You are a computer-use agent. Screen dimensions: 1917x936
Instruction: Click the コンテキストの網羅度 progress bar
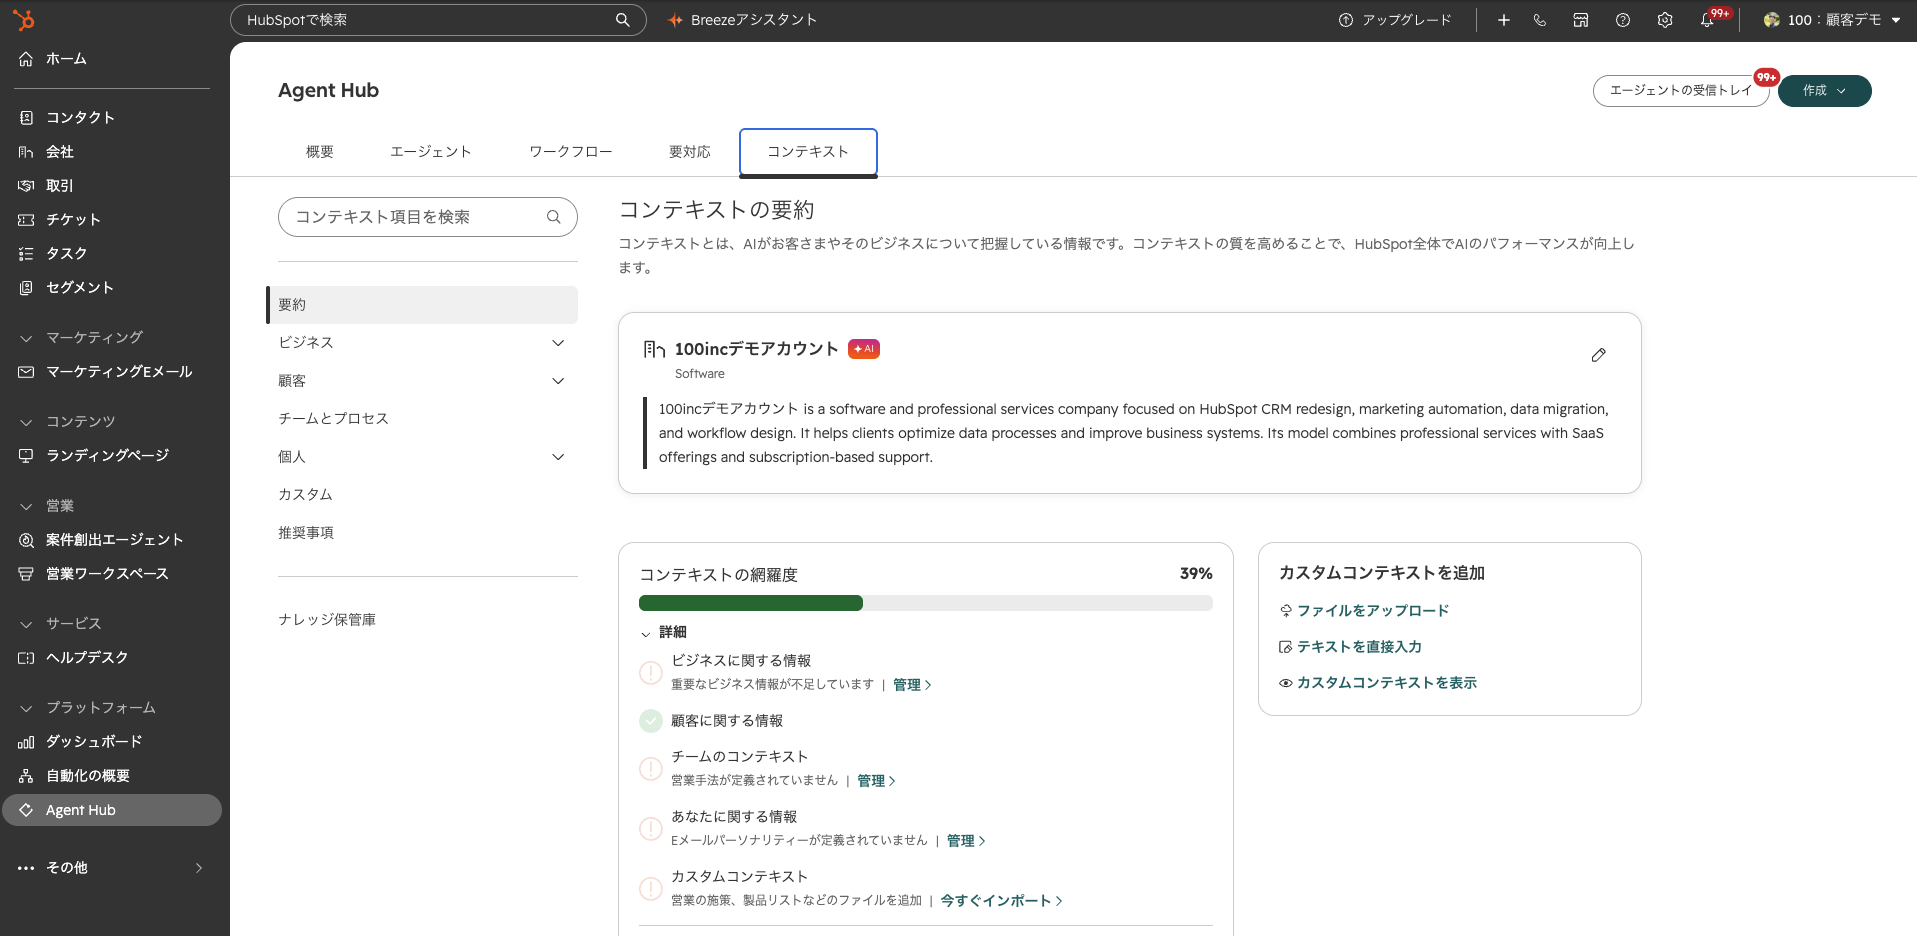926,603
